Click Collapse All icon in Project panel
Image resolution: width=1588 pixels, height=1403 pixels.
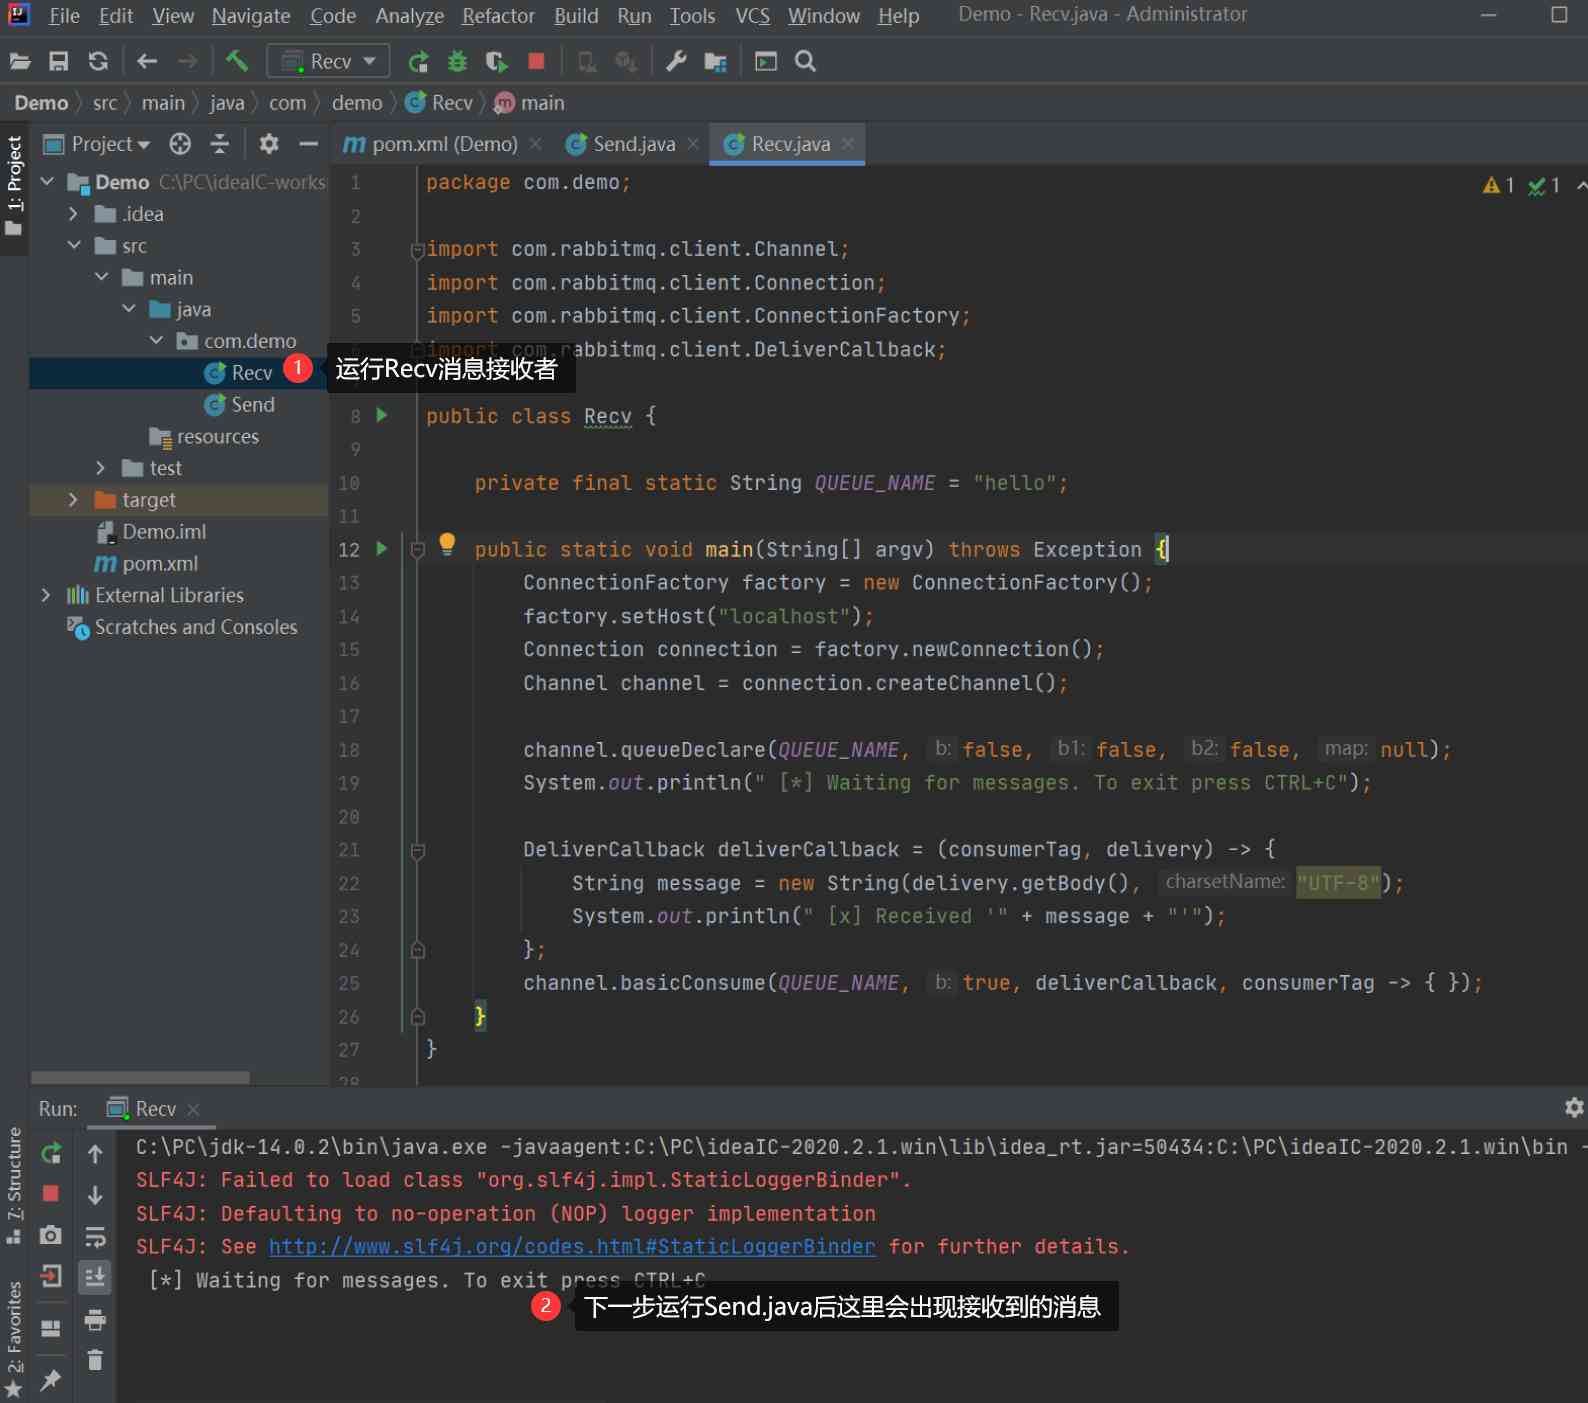(220, 144)
